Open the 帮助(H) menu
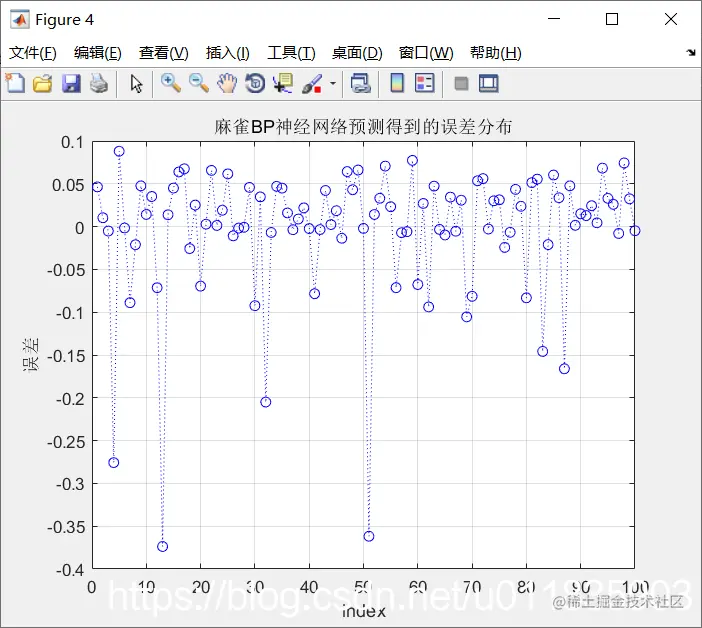This screenshot has height=628, width=702. coord(496,53)
